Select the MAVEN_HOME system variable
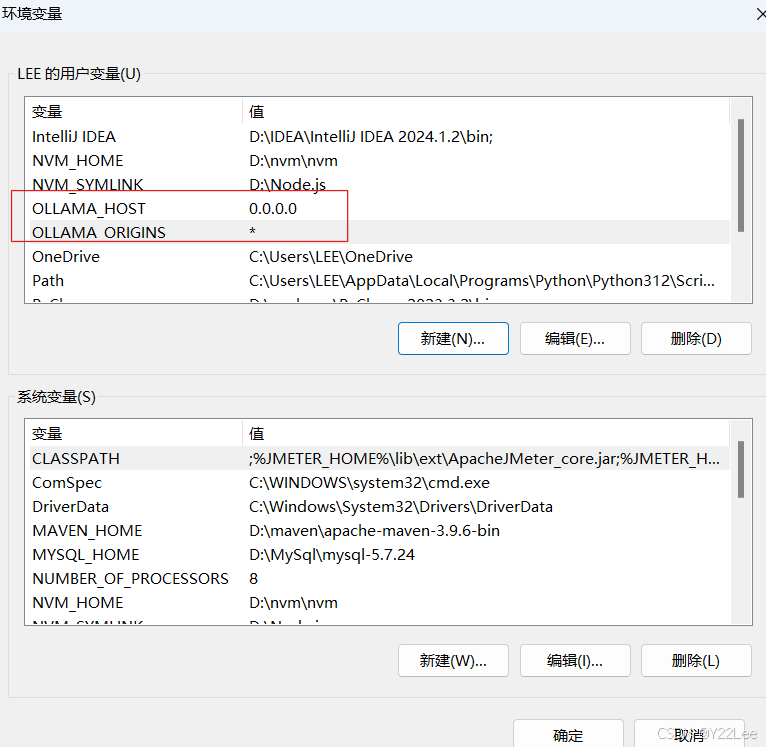The width and height of the screenshot is (766, 747). pyautogui.click(x=87, y=531)
